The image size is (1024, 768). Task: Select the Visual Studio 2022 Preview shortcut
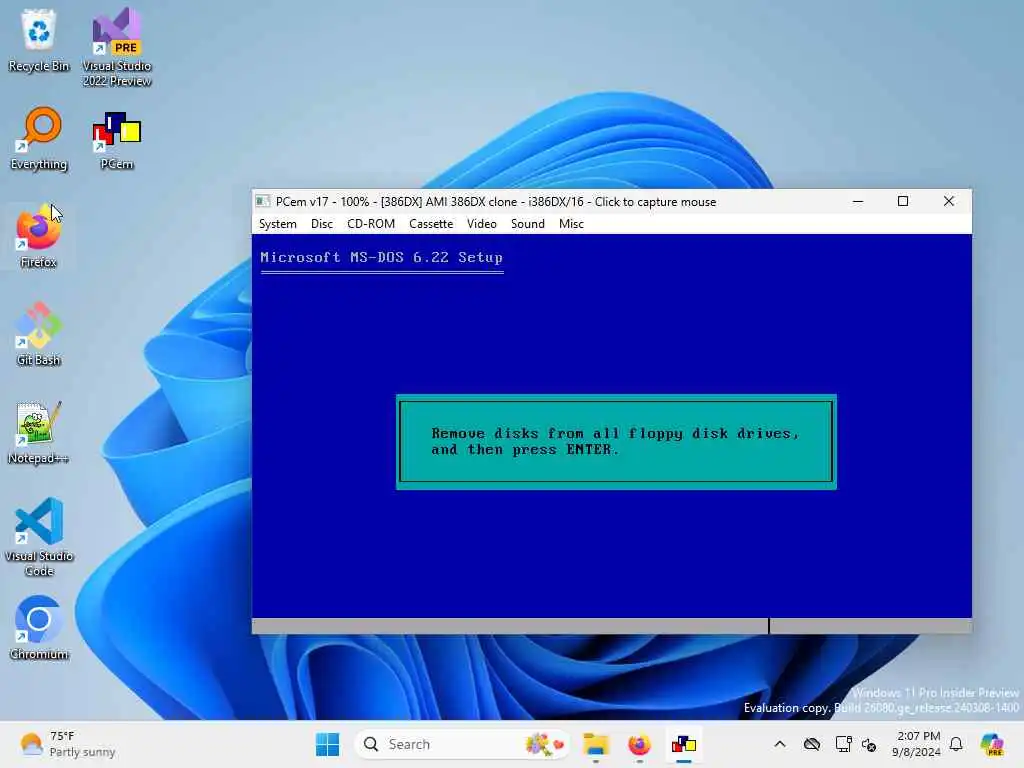point(117,48)
